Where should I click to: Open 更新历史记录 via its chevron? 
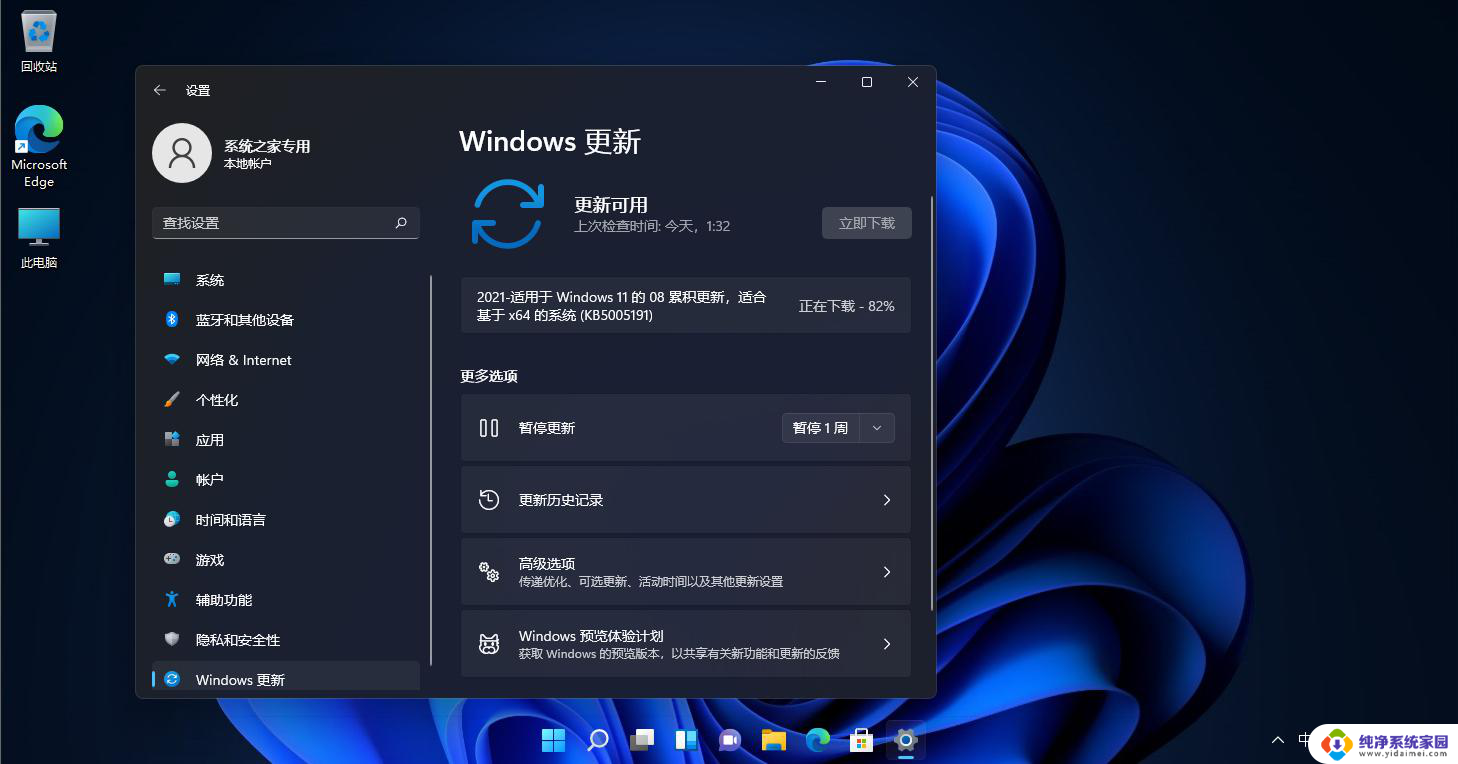(x=886, y=500)
